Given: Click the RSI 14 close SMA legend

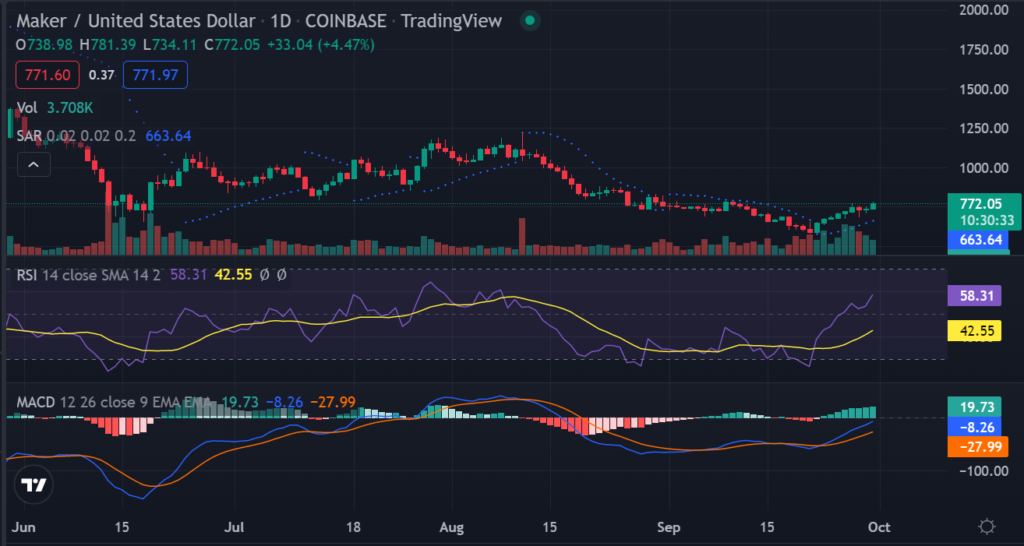Looking at the screenshot, I should click(x=89, y=276).
